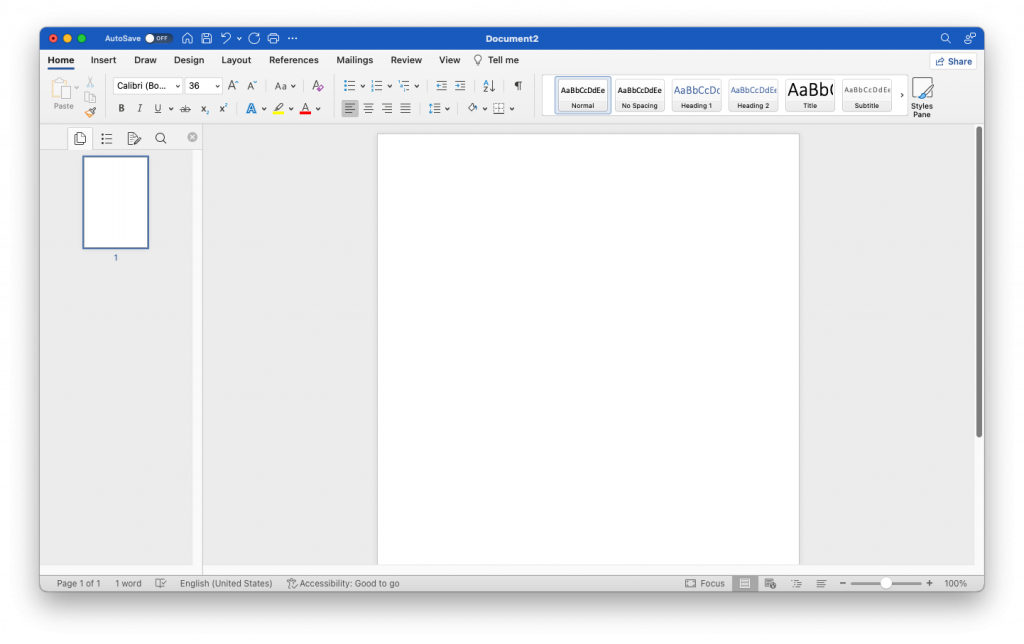Open the sidebar search pane icon
Image resolution: width=1024 pixels, height=644 pixels.
click(161, 138)
